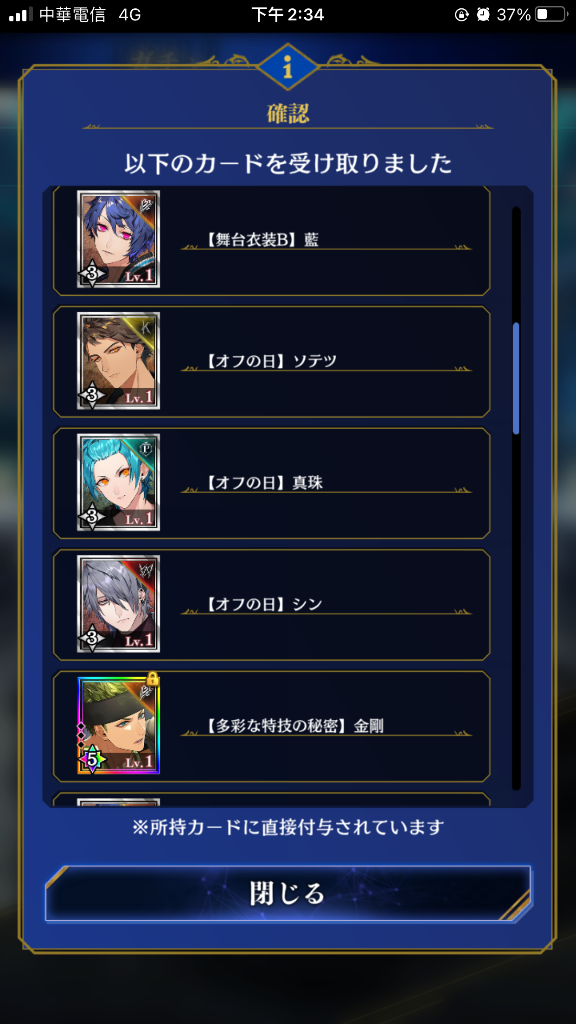
Task: Tap the 【オフの日】シン card portrait
Action: point(118,603)
